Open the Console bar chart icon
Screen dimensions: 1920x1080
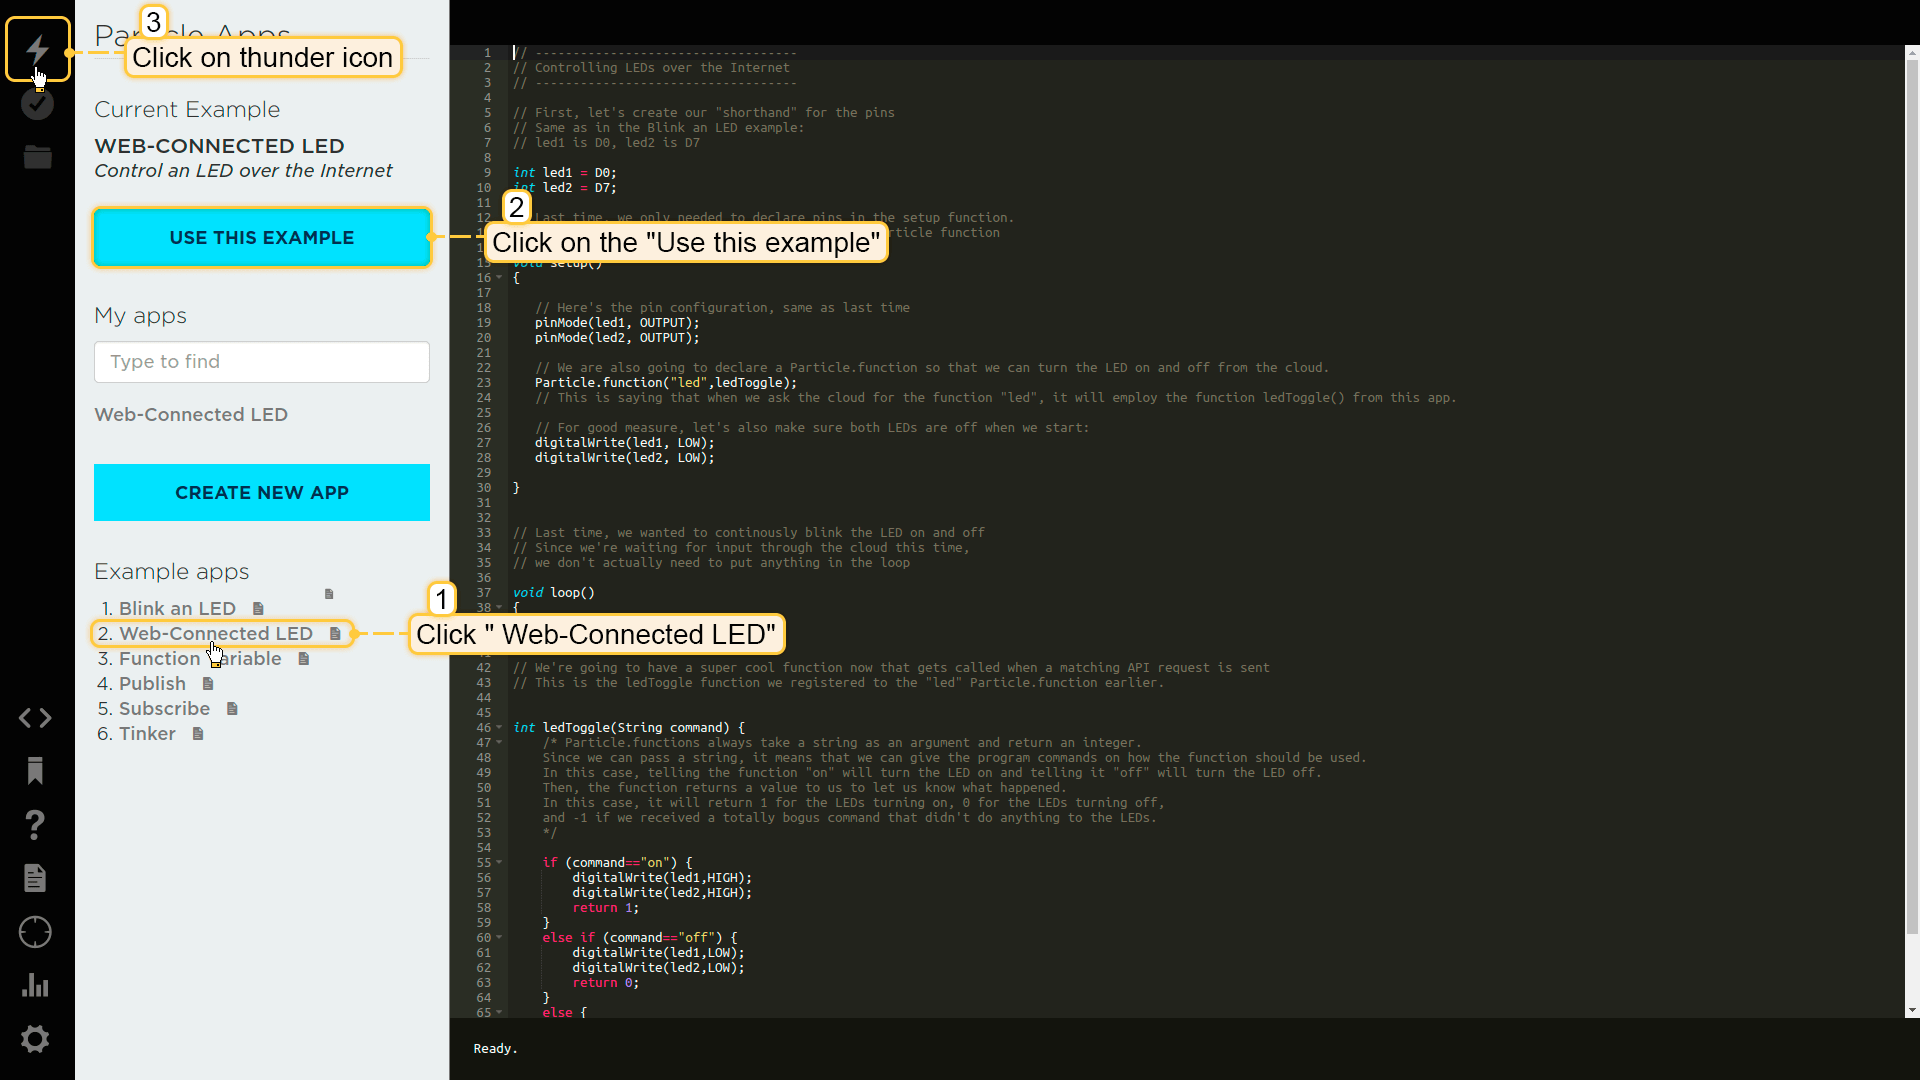35,985
